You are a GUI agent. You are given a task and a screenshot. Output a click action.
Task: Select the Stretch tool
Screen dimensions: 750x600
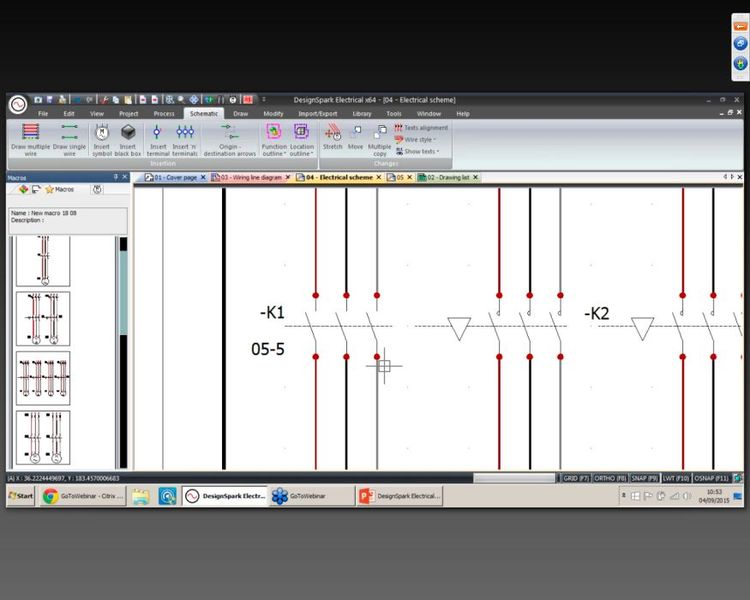(332, 137)
